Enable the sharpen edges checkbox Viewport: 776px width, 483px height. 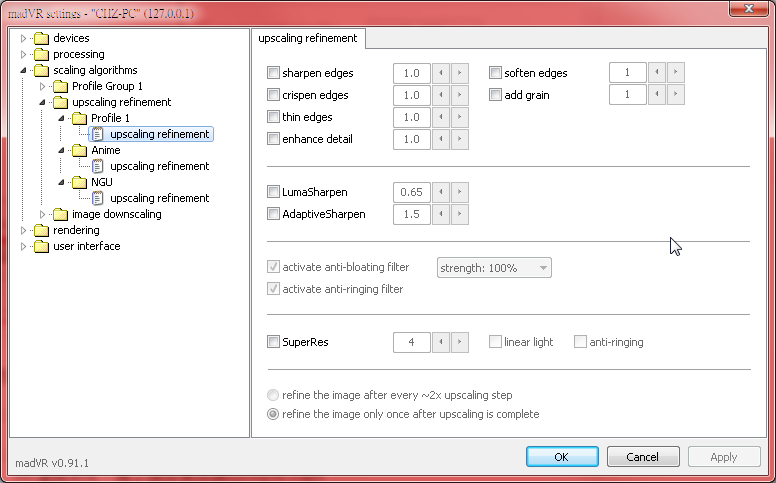click(273, 73)
